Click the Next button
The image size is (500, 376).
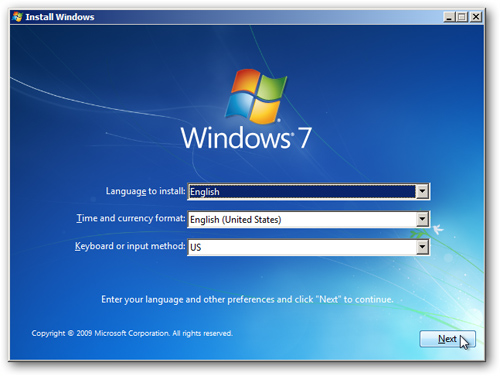(447, 339)
